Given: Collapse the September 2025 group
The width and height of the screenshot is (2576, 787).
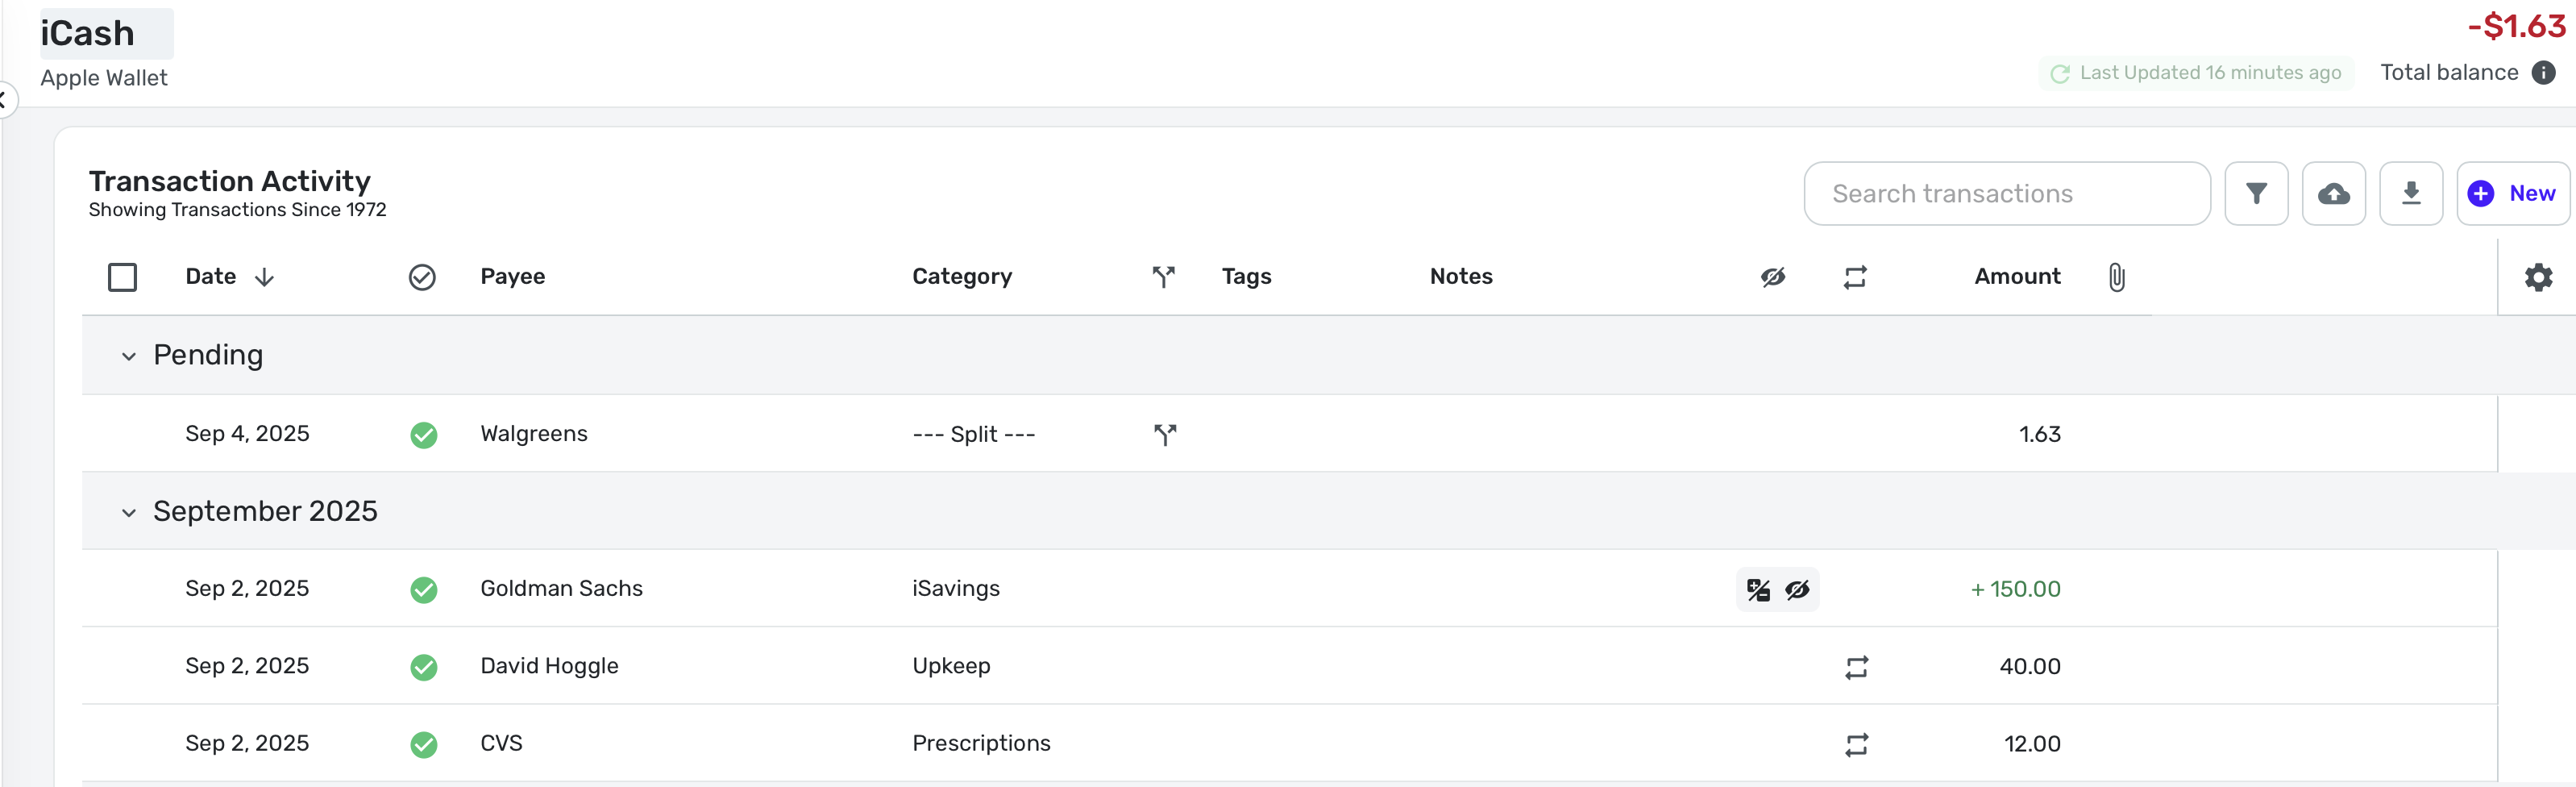Looking at the screenshot, I should (129, 512).
